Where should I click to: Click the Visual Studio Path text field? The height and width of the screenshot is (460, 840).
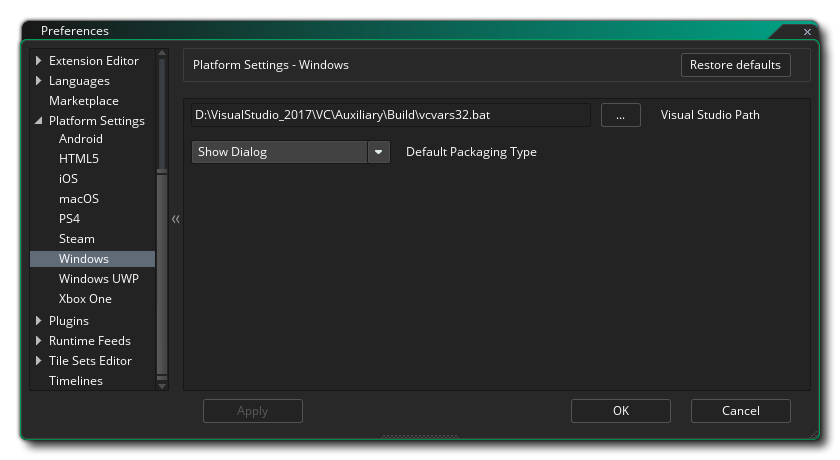390,115
